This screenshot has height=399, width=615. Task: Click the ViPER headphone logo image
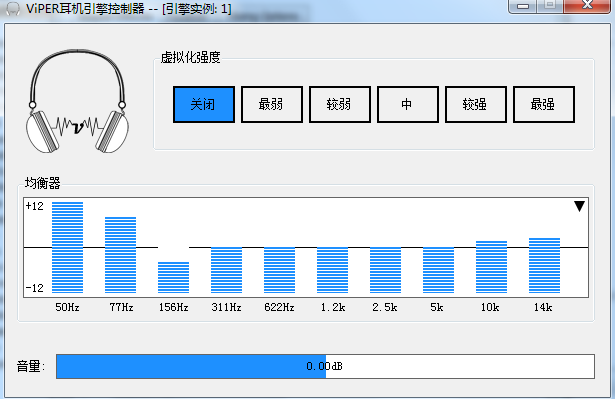(x=77, y=101)
